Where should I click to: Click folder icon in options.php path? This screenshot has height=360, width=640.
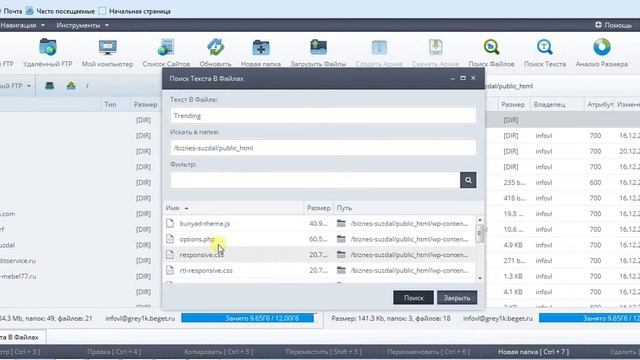pos(341,239)
